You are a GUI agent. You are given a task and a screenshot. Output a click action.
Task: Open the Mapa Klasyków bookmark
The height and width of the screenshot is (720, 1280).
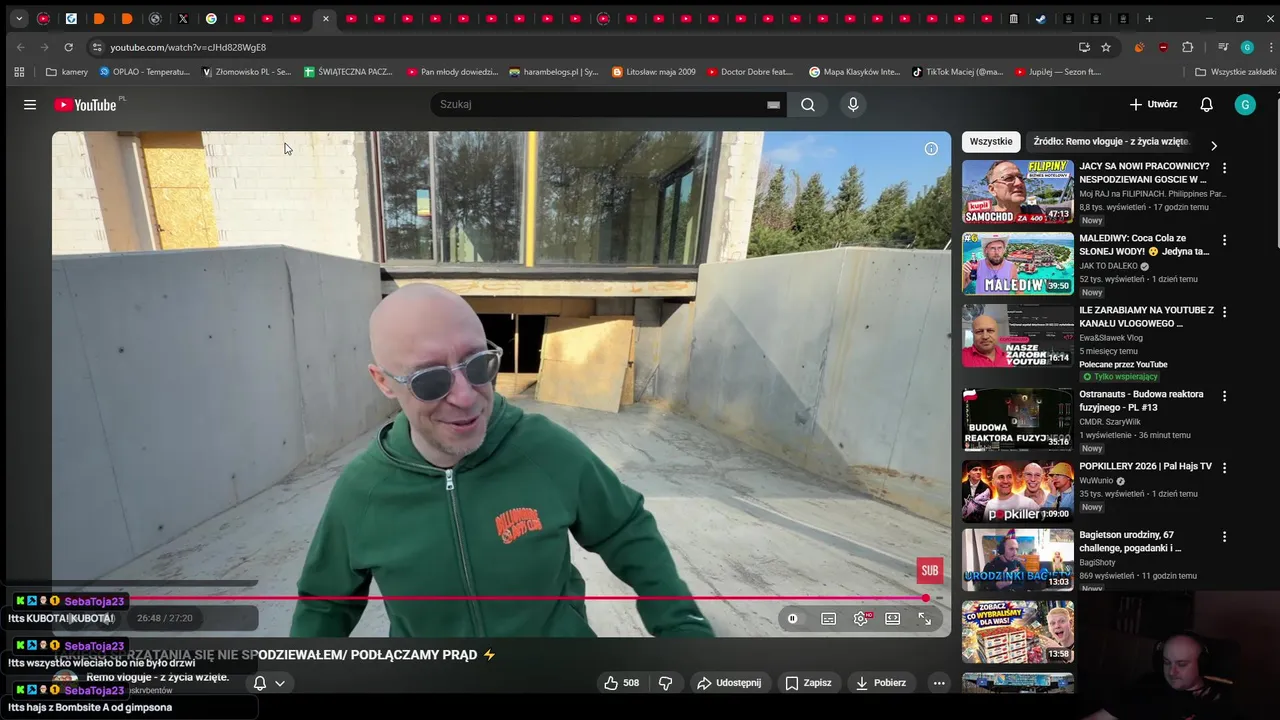tap(855, 72)
